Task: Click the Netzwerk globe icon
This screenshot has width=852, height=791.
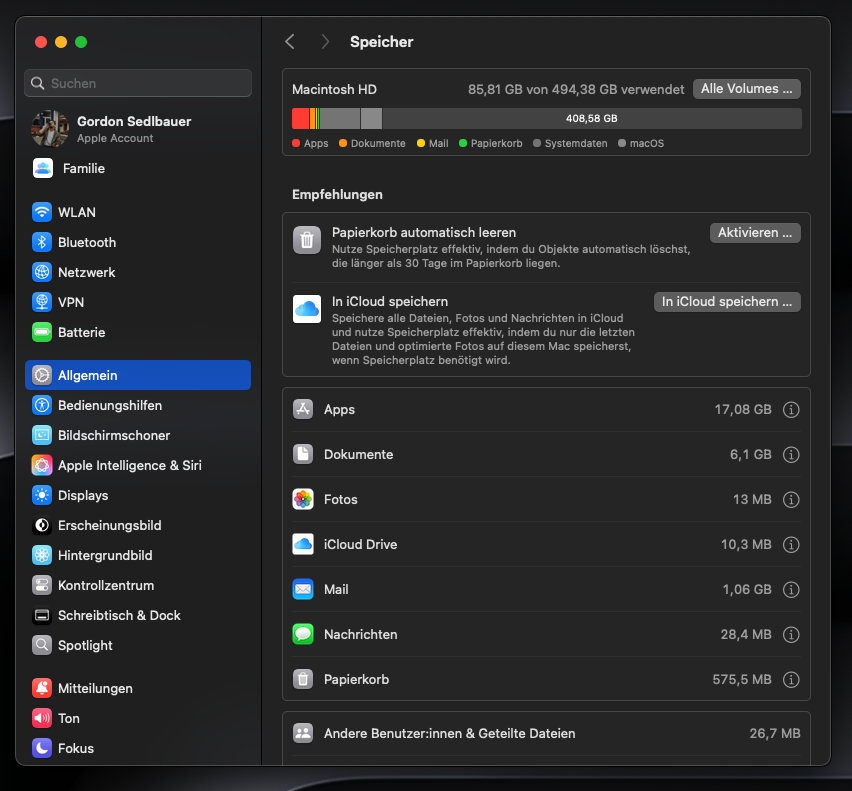Action: (40, 272)
